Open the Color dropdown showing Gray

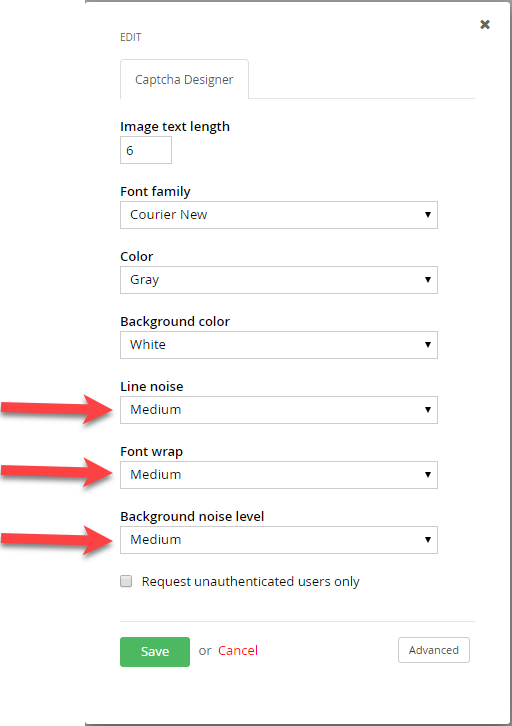coord(279,280)
